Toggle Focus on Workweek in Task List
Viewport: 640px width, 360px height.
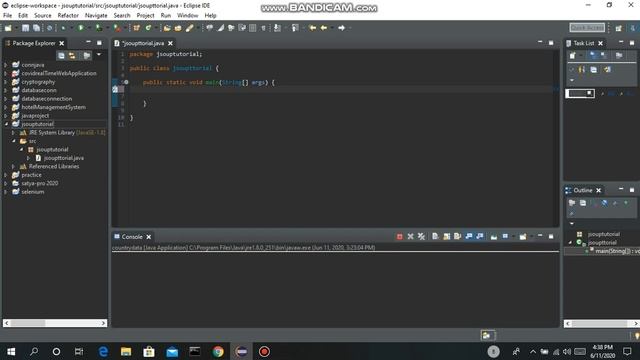[x=619, y=56]
